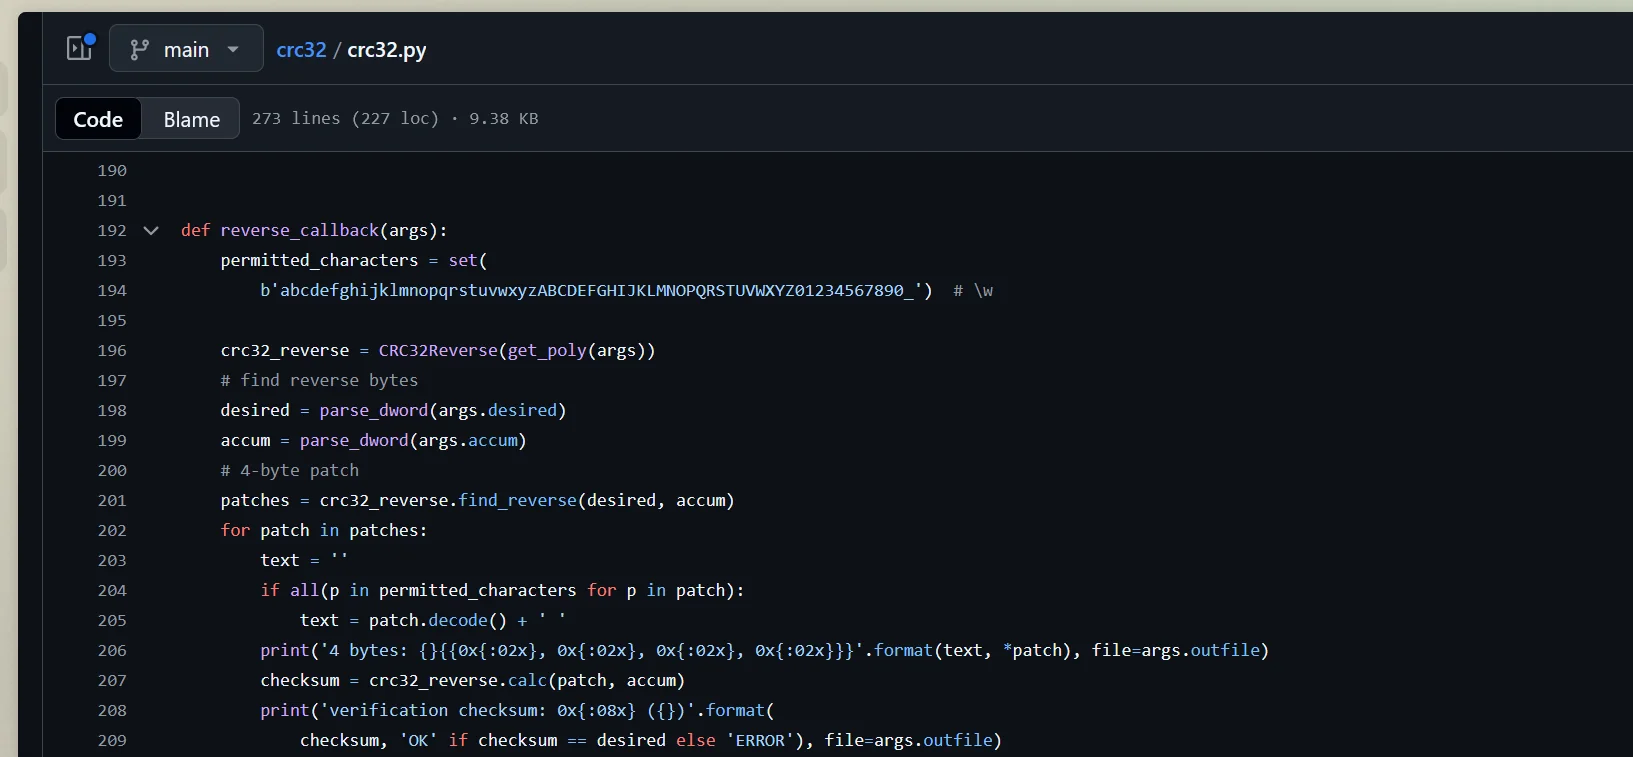Switch to the Code tab
This screenshot has width=1633, height=757.
pos(98,119)
